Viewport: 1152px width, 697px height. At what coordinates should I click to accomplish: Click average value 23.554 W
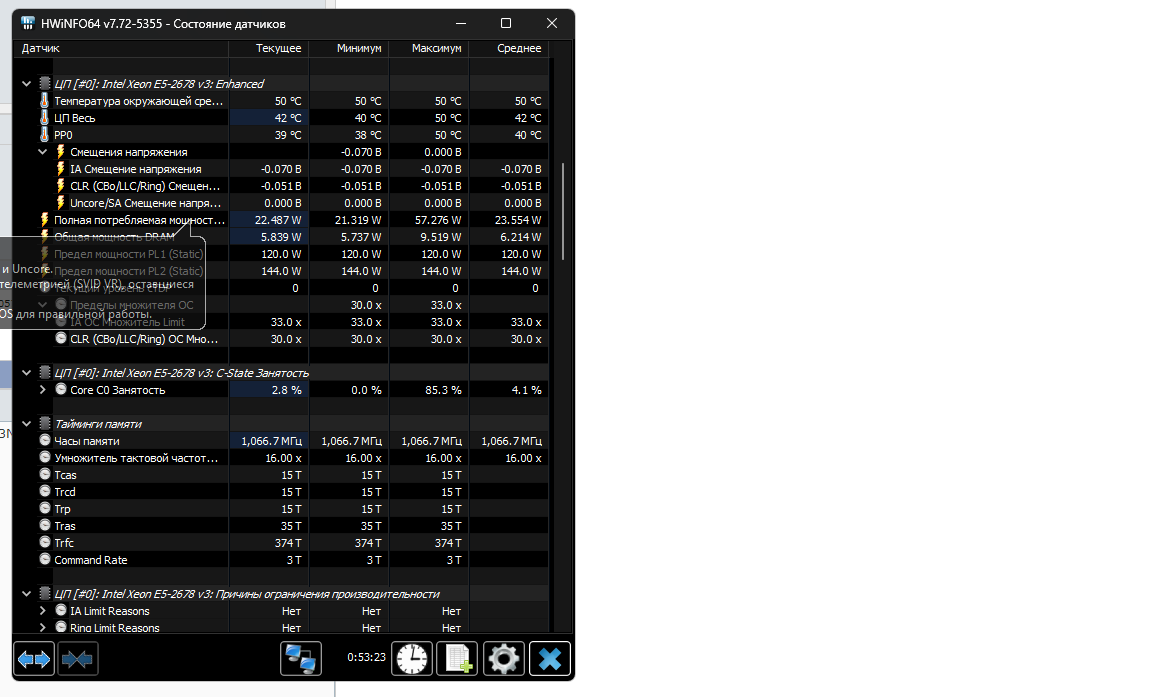point(518,220)
